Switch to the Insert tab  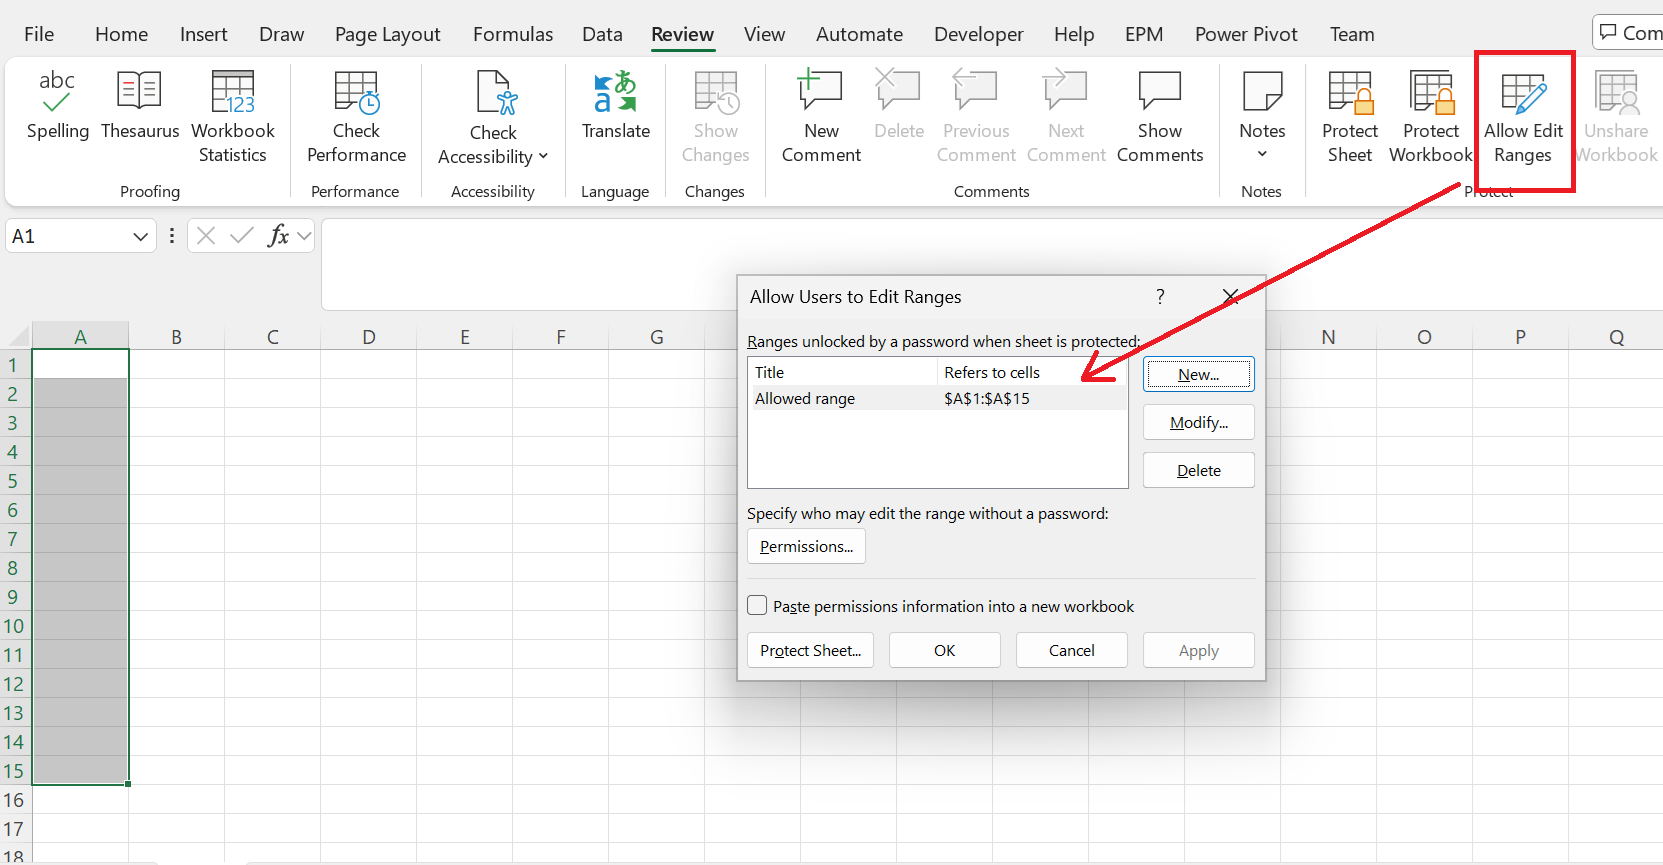coord(204,34)
